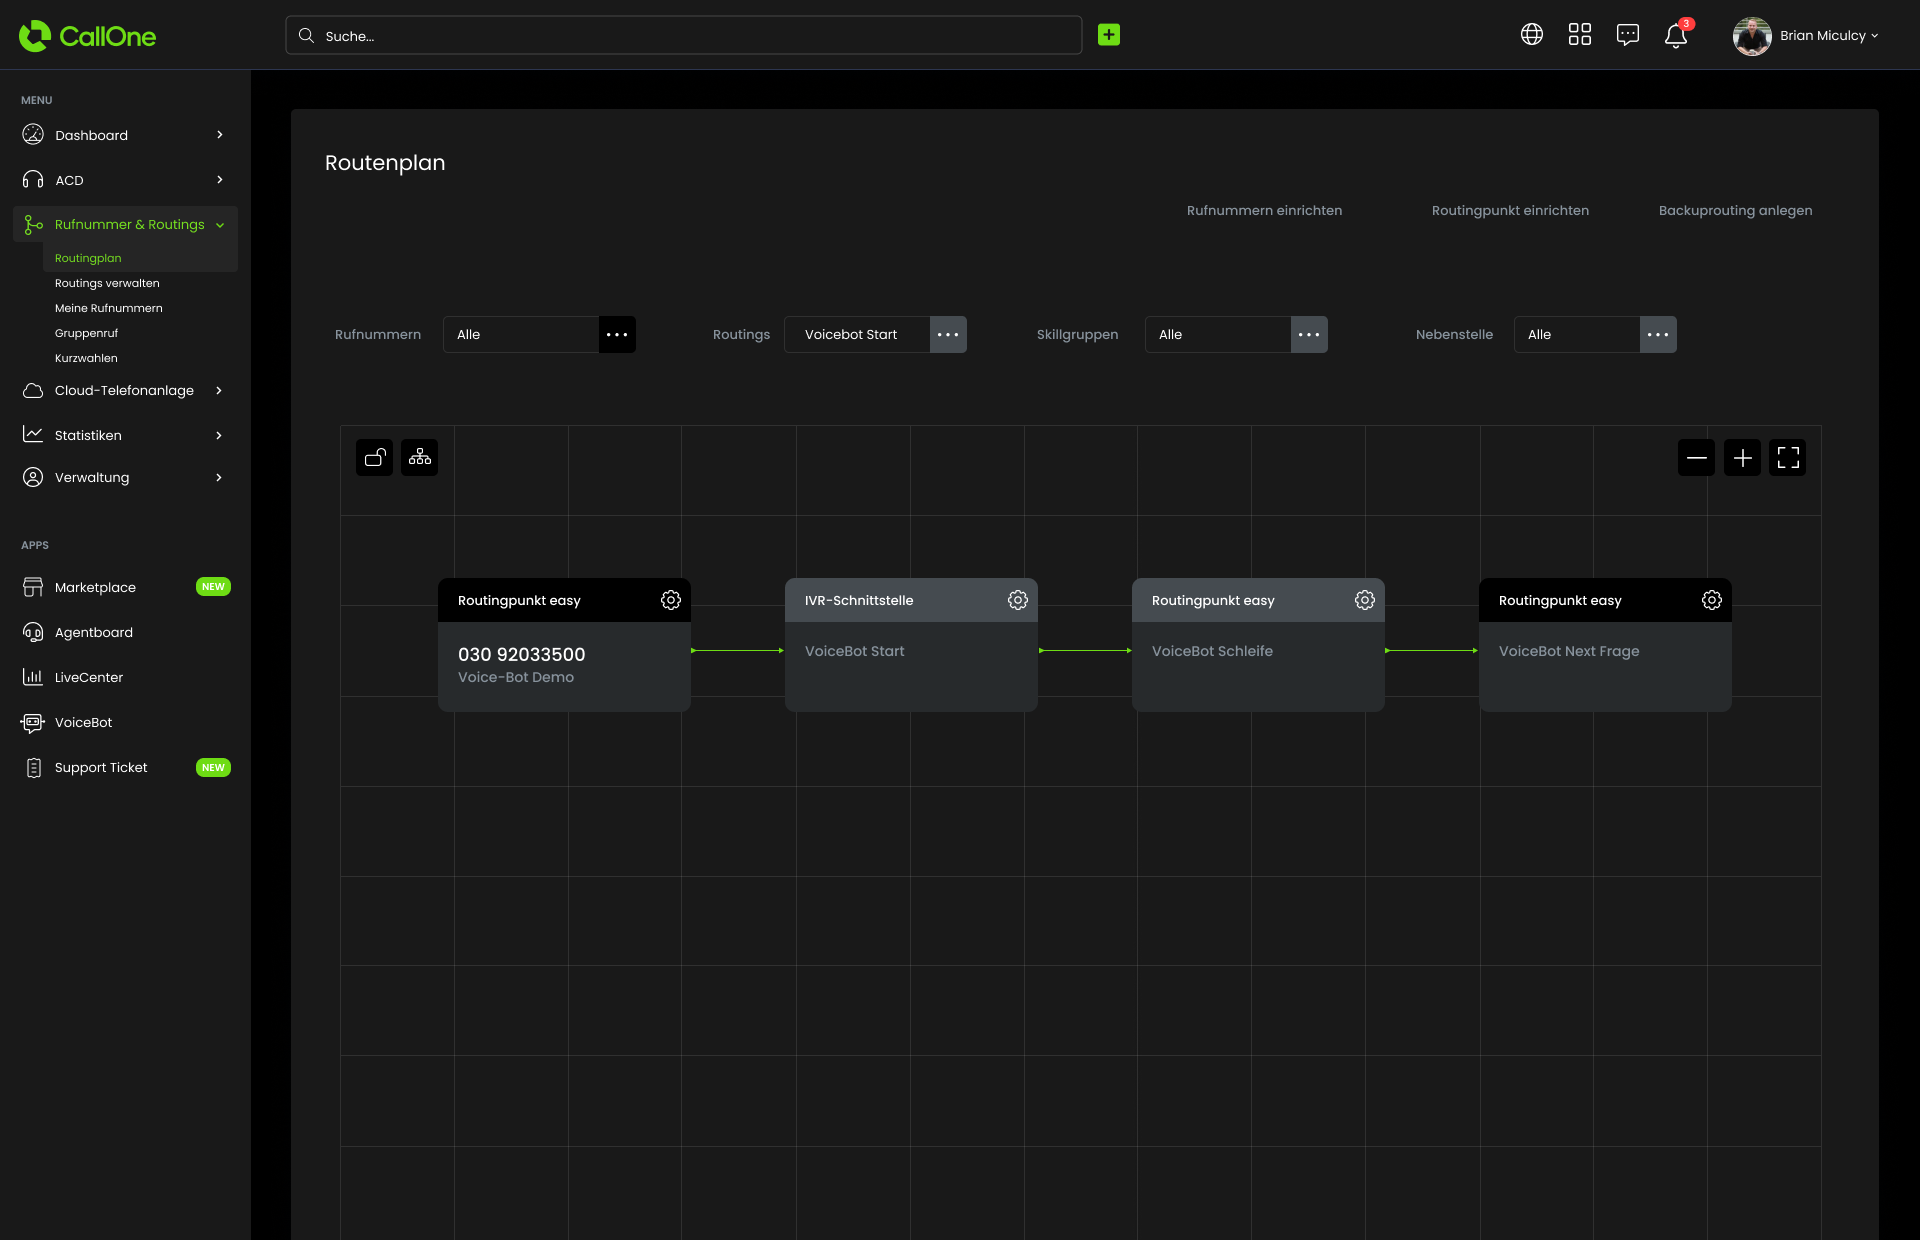Select Routingplan menu item in sidebar
The image size is (1920, 1240).
(x=88, y=256)
